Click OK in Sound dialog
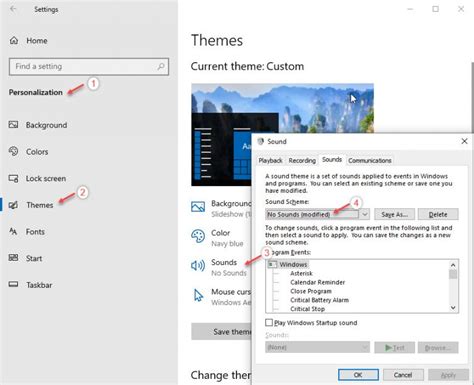474x385 pixels. (358, 375)
